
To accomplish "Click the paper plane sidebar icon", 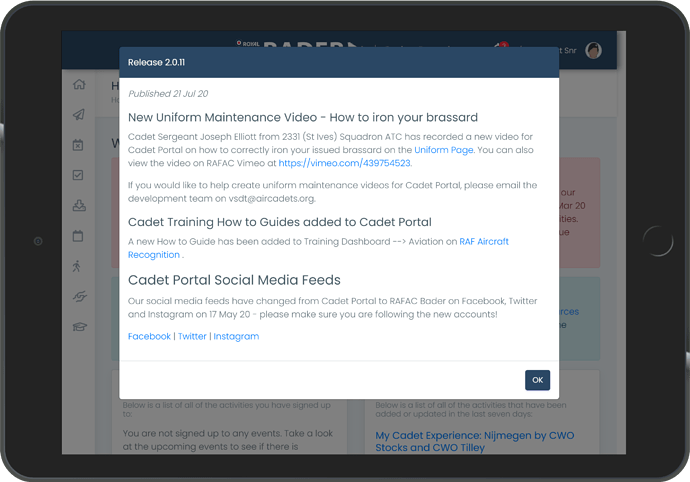I will pos(79,115).
